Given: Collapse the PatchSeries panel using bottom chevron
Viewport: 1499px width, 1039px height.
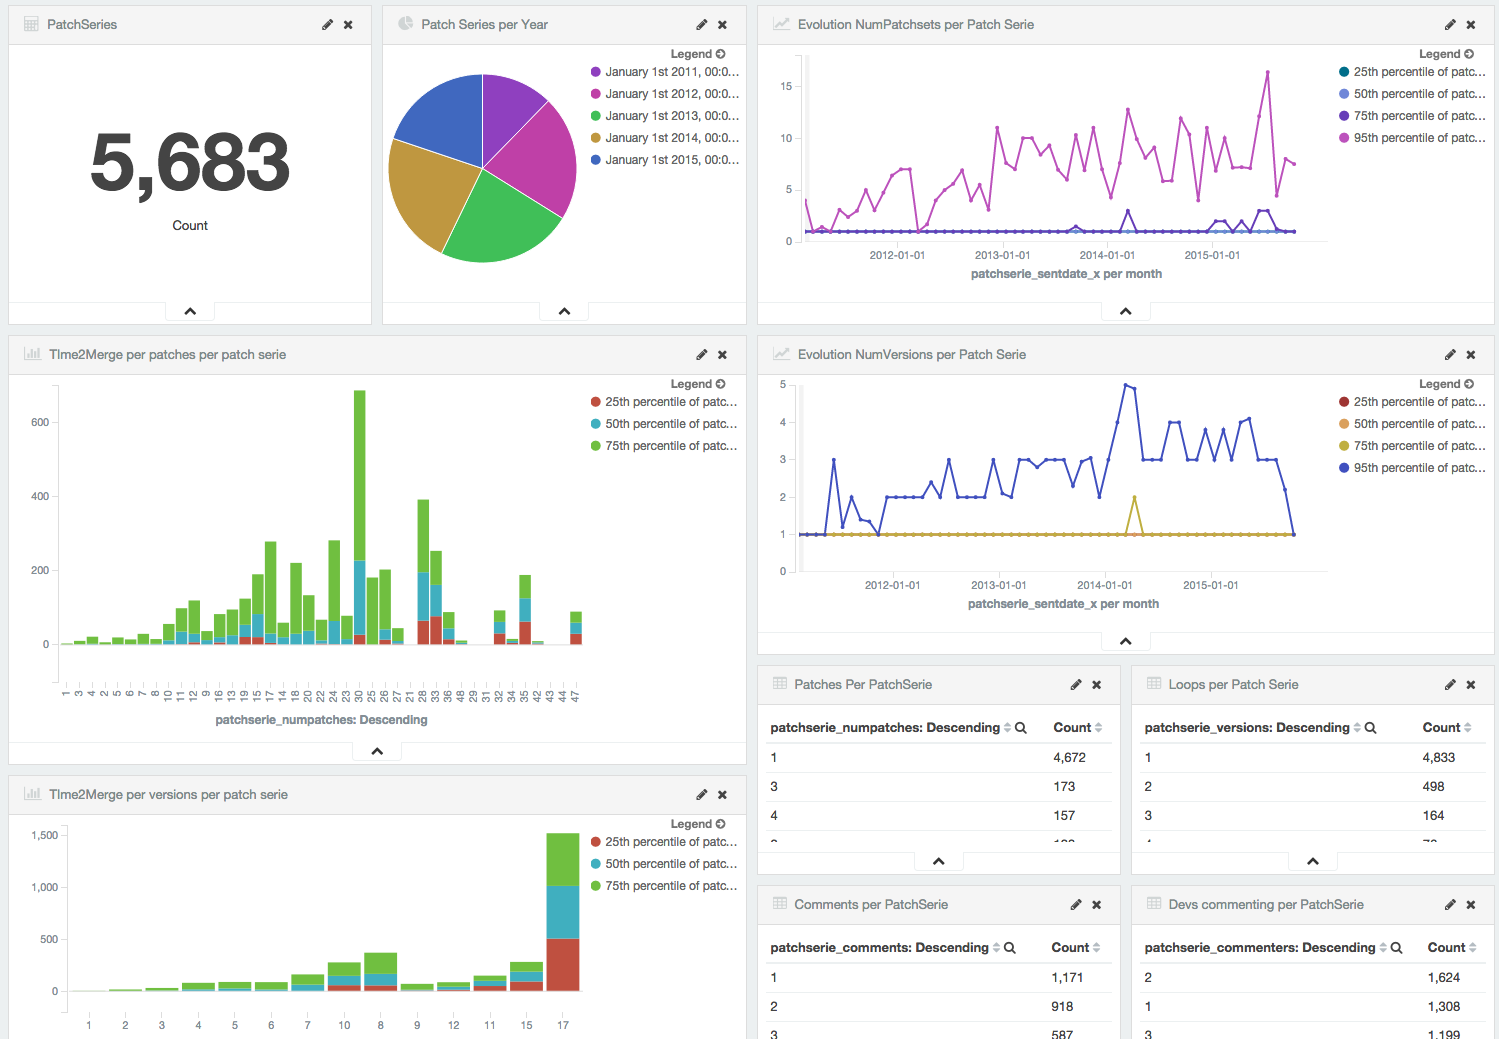Looking at the screenshot, I should pyautogui.click(x=190, y=312).
